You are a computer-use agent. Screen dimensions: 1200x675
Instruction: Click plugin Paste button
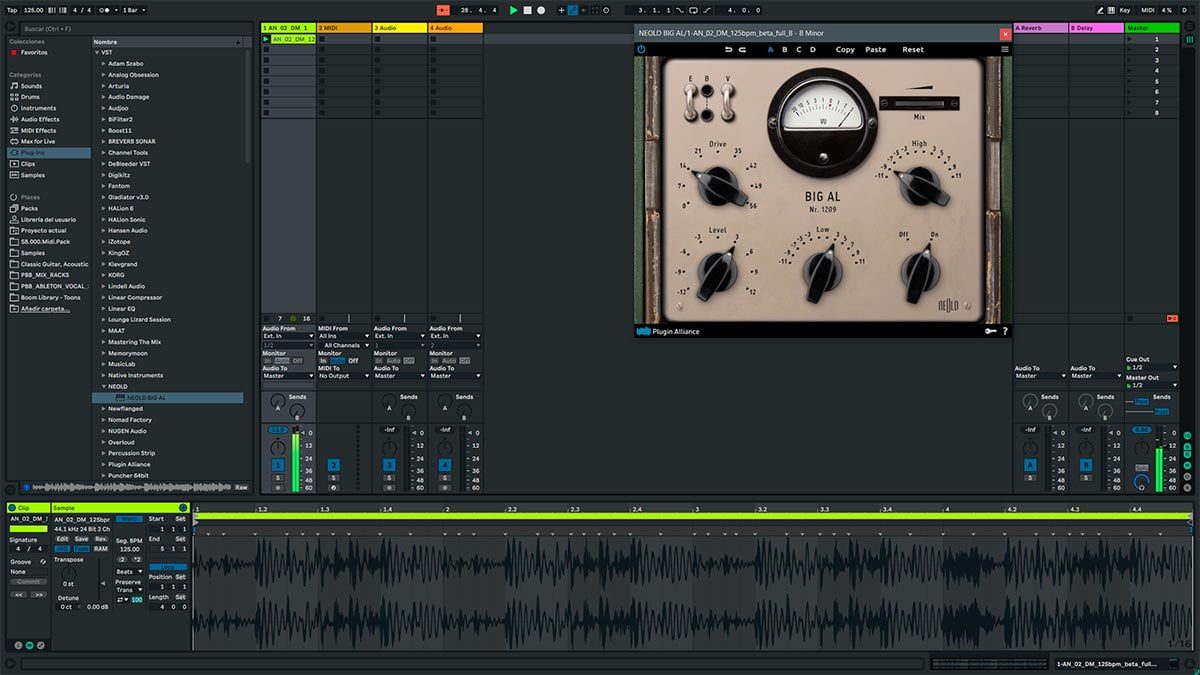pos(876,49)
